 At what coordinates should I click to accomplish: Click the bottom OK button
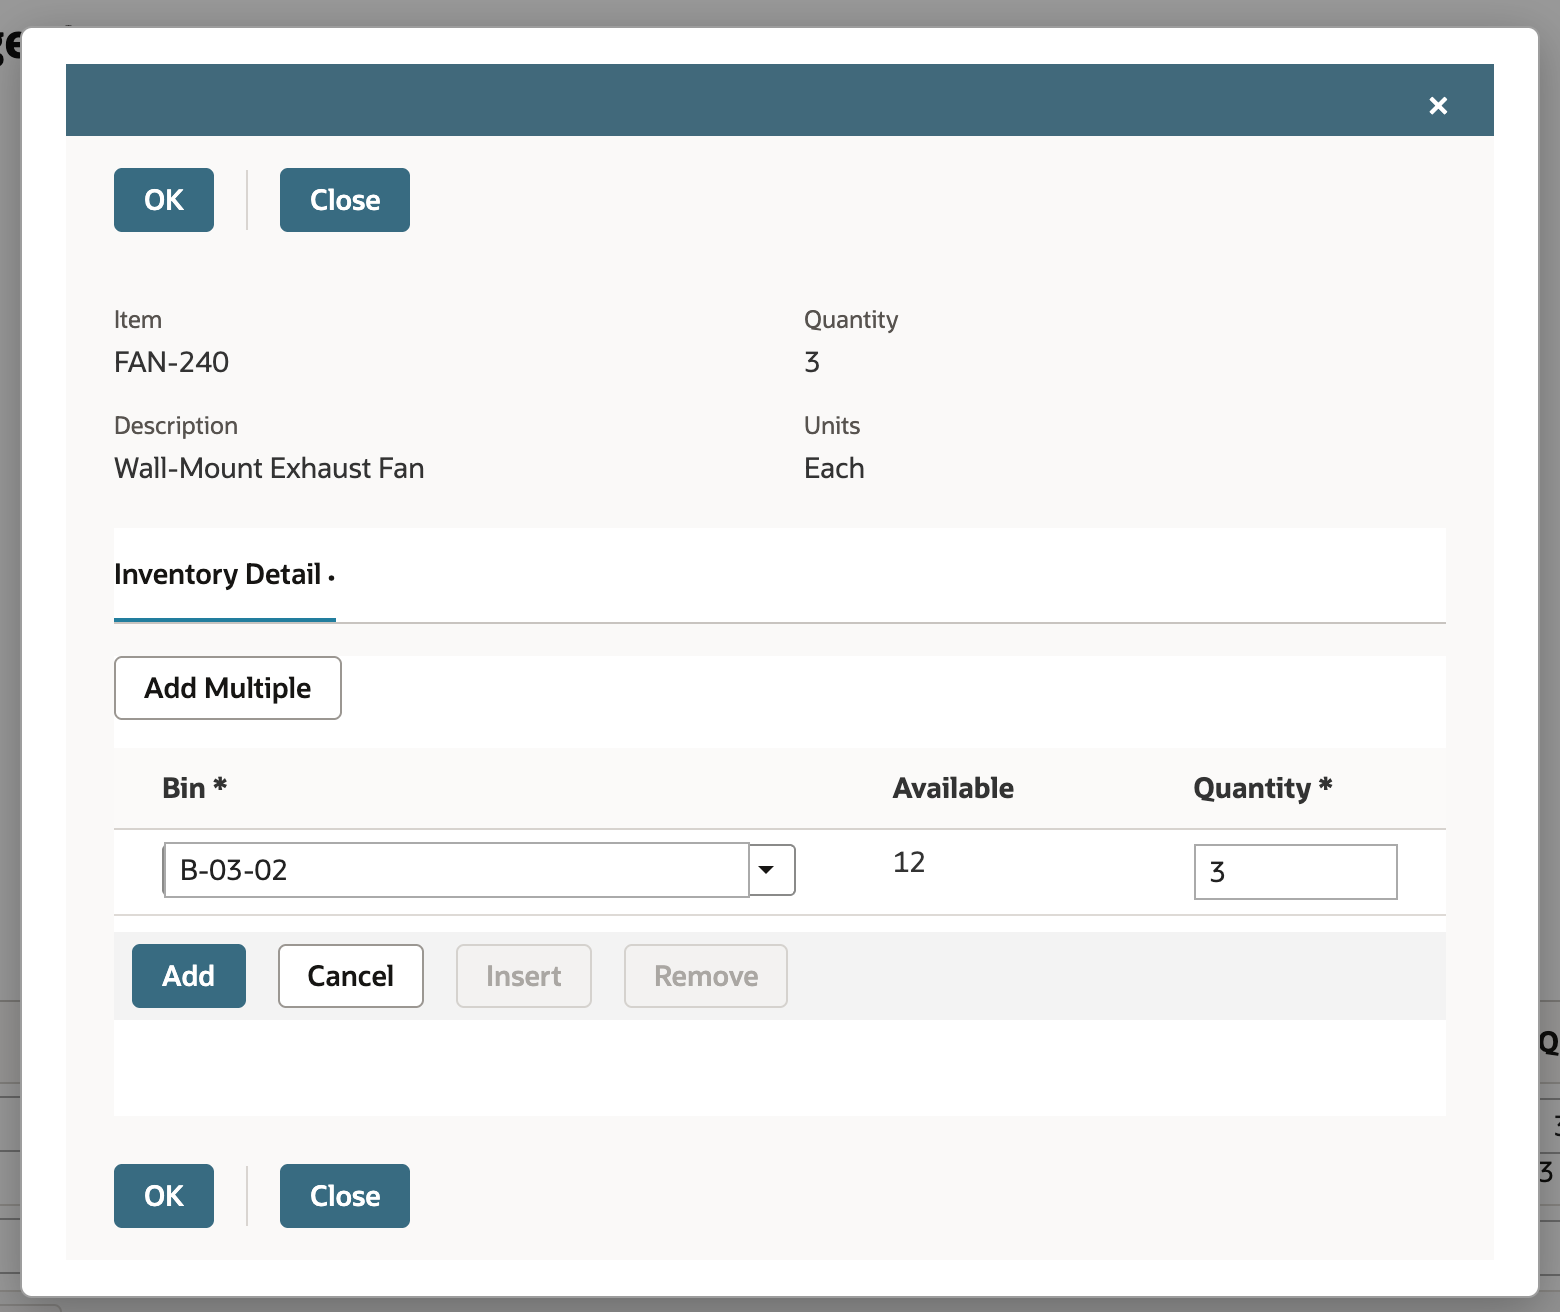(164, 1196)
